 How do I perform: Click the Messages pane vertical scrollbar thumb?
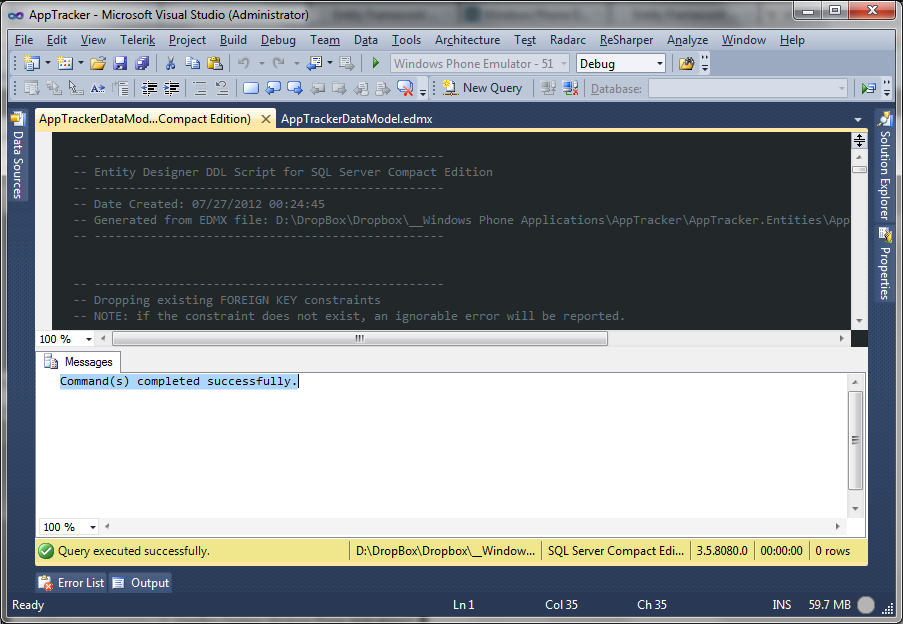pyautogui.click(x=855, y=440)
